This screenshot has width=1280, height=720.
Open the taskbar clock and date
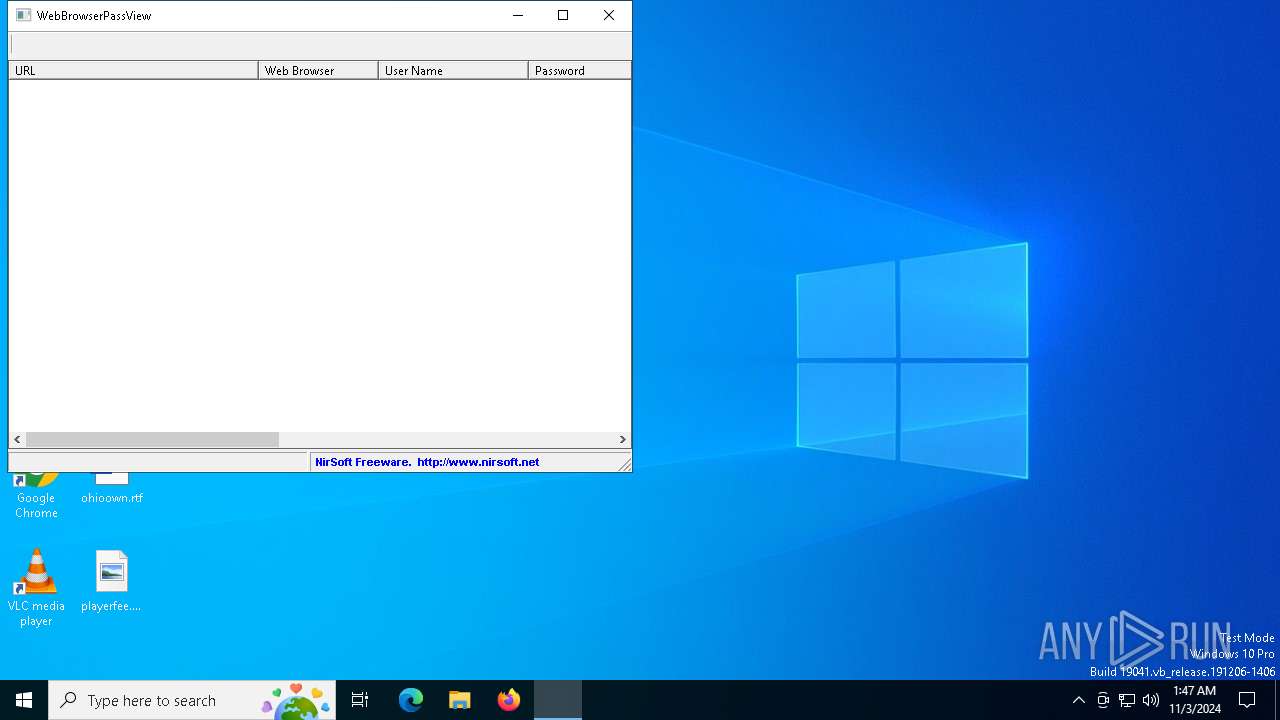click(1195, 700)
